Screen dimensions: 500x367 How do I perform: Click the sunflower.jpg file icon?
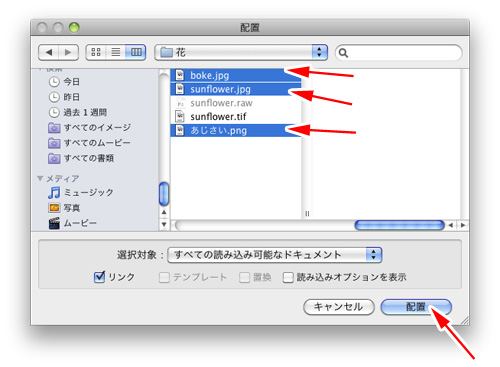(x=180, y=89)
